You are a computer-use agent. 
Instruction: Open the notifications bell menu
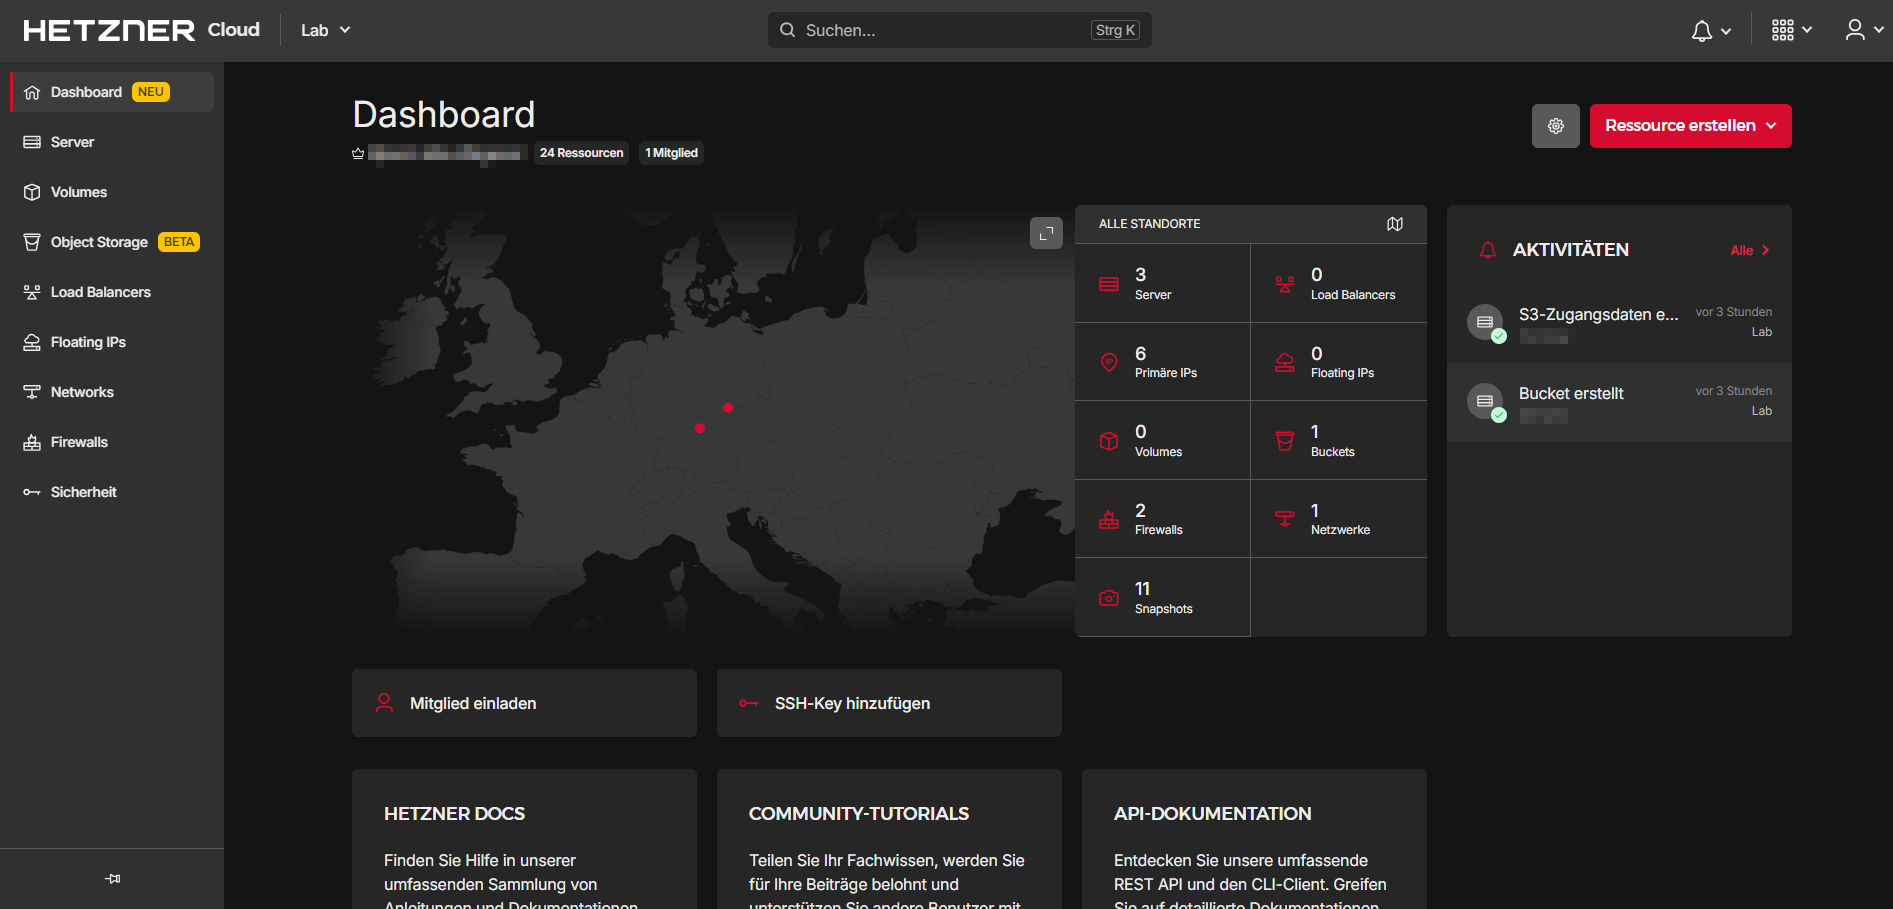point(1711,30)
